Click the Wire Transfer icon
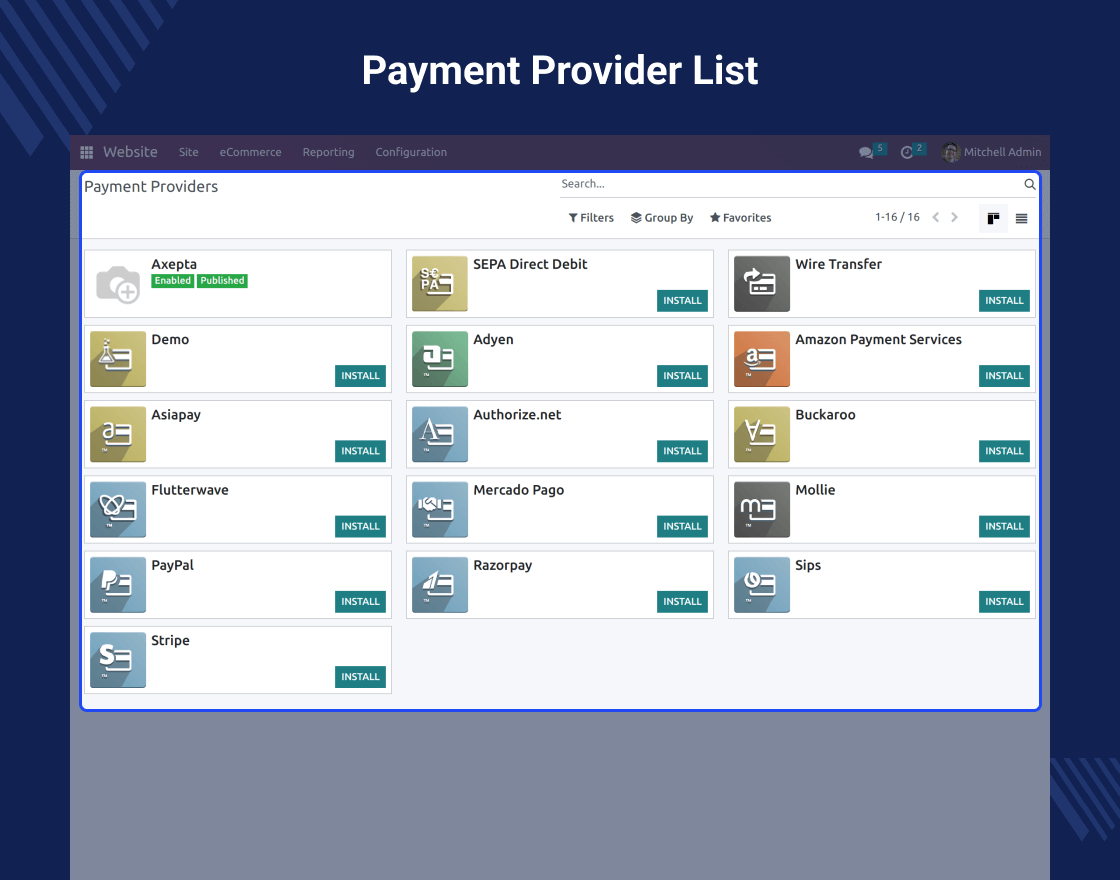Viewport: 1120px width, 880px height. [x=762, y=284]
